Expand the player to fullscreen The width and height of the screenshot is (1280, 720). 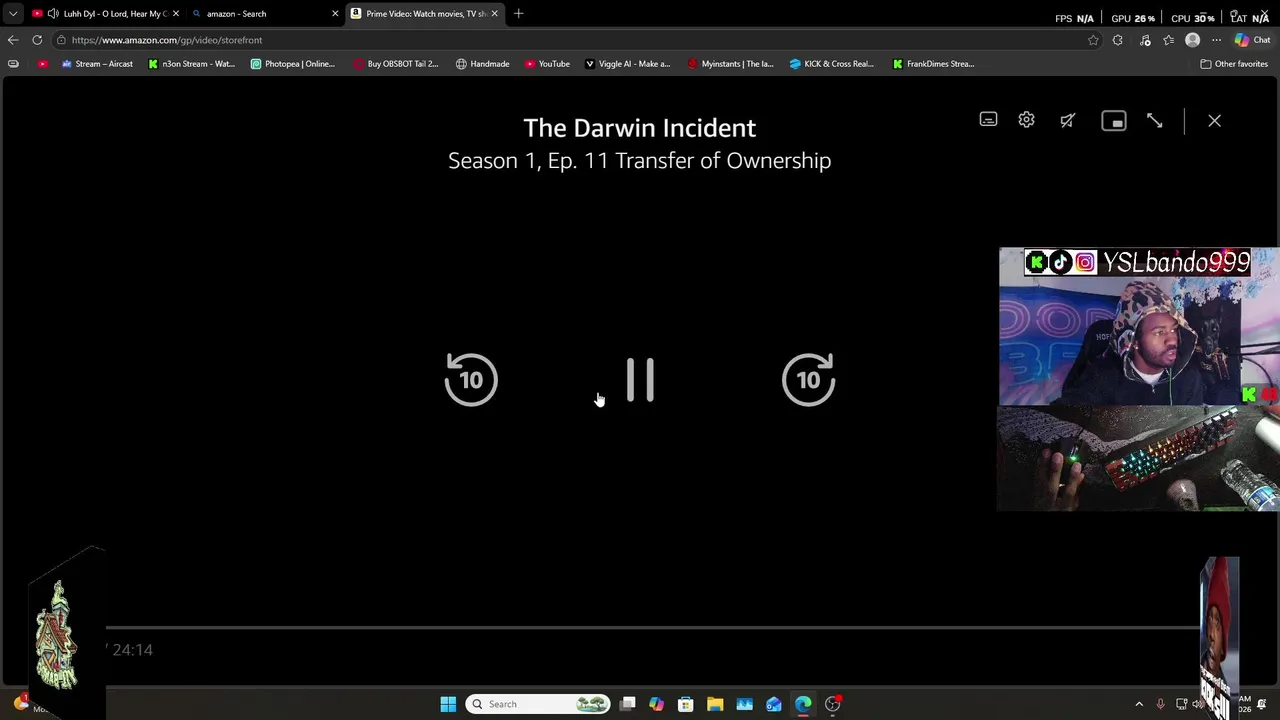point(1154,120)
